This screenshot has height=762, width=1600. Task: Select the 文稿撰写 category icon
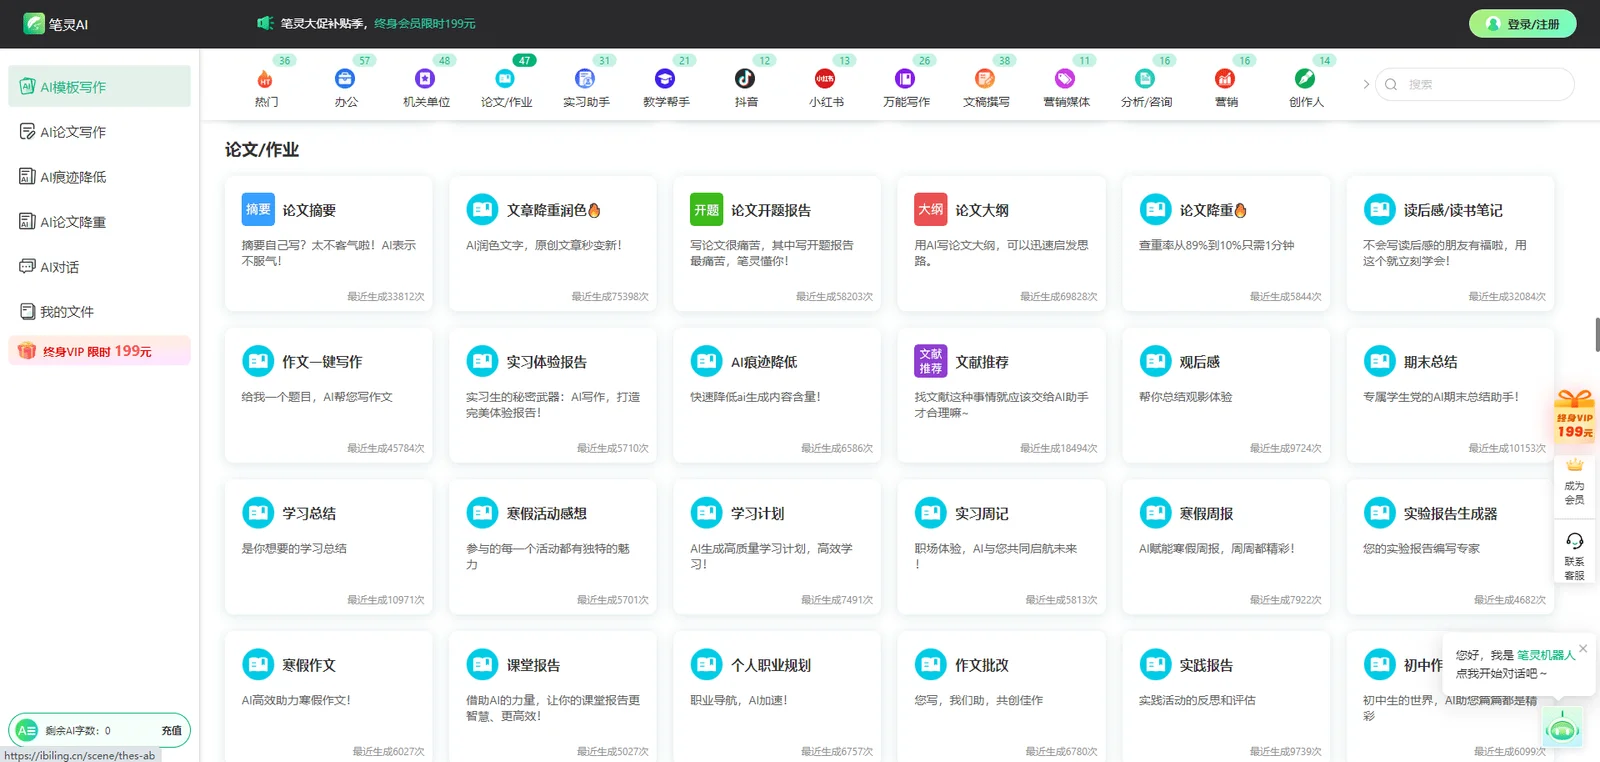tap(985, 79)
